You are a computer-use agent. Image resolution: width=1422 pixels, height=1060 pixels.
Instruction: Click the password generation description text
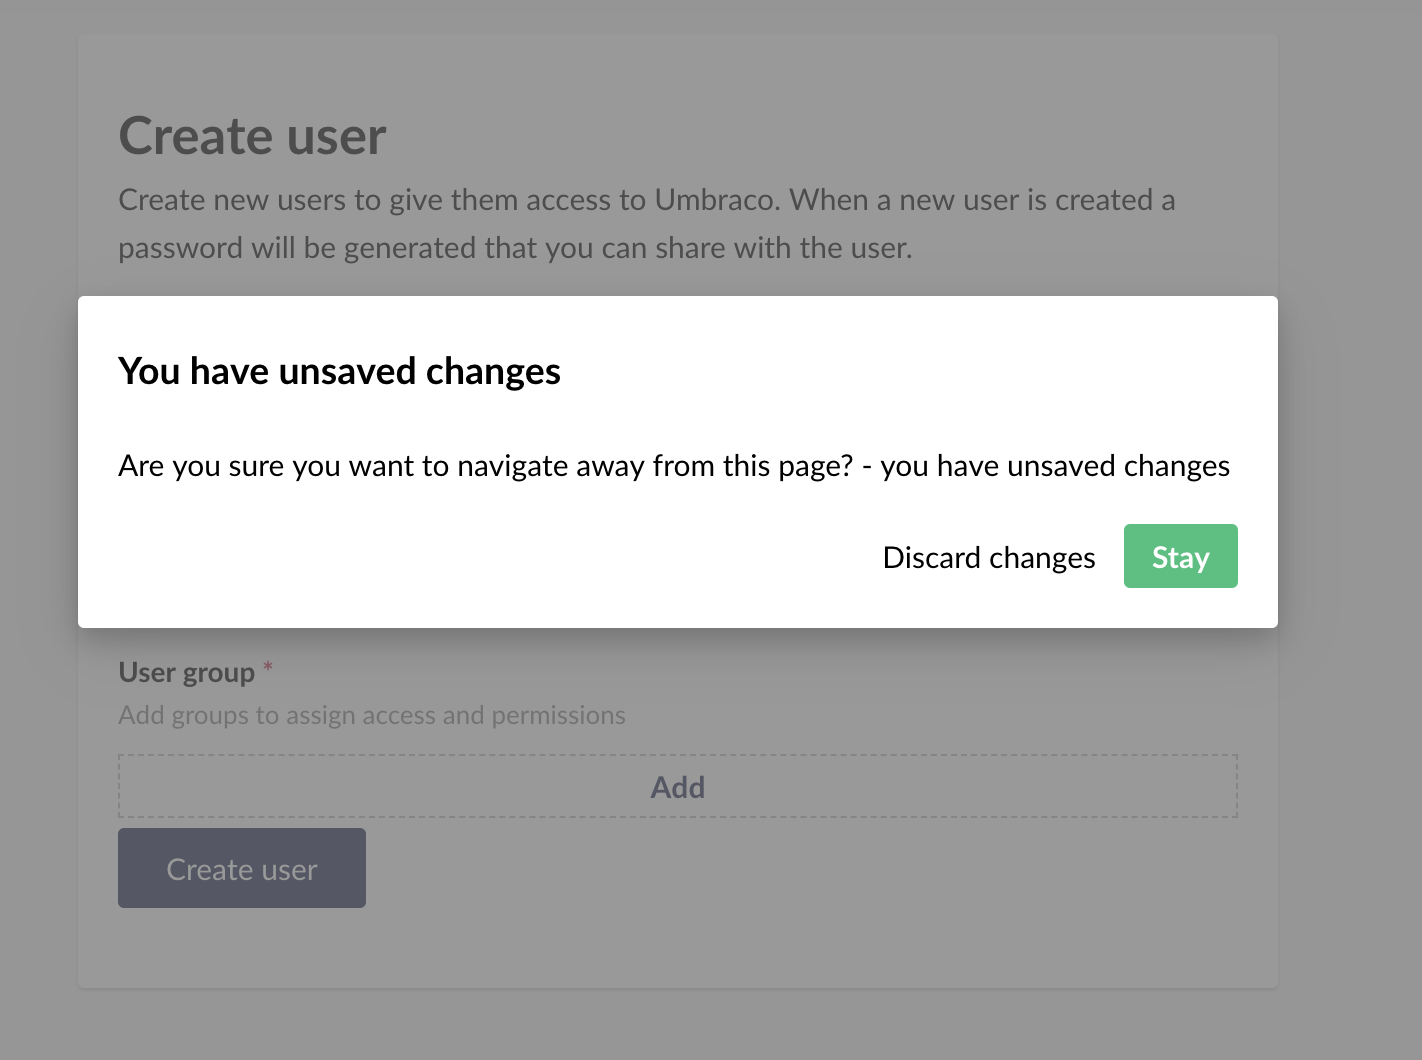click(x=647, y=223)
